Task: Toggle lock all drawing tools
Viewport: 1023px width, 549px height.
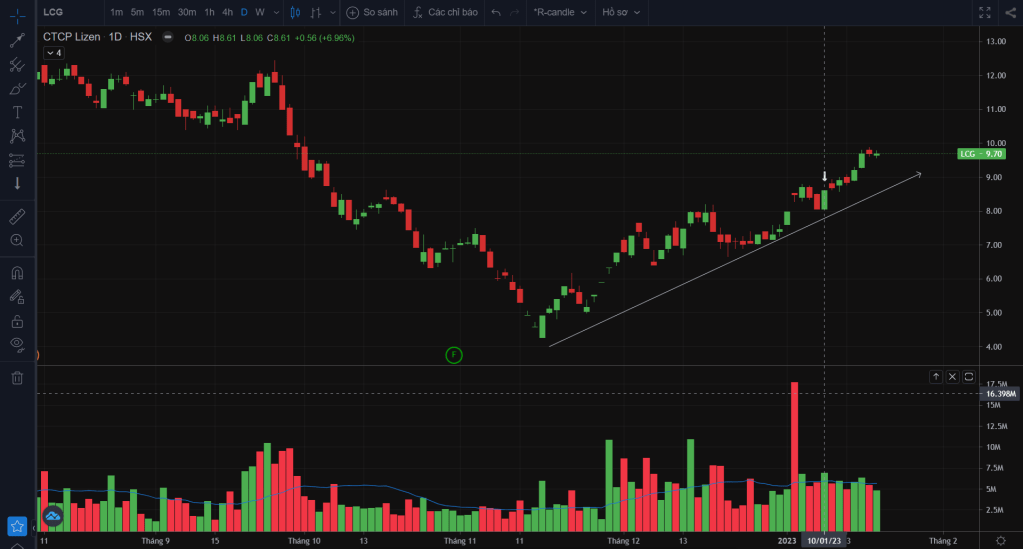Action: click(17, 321)
